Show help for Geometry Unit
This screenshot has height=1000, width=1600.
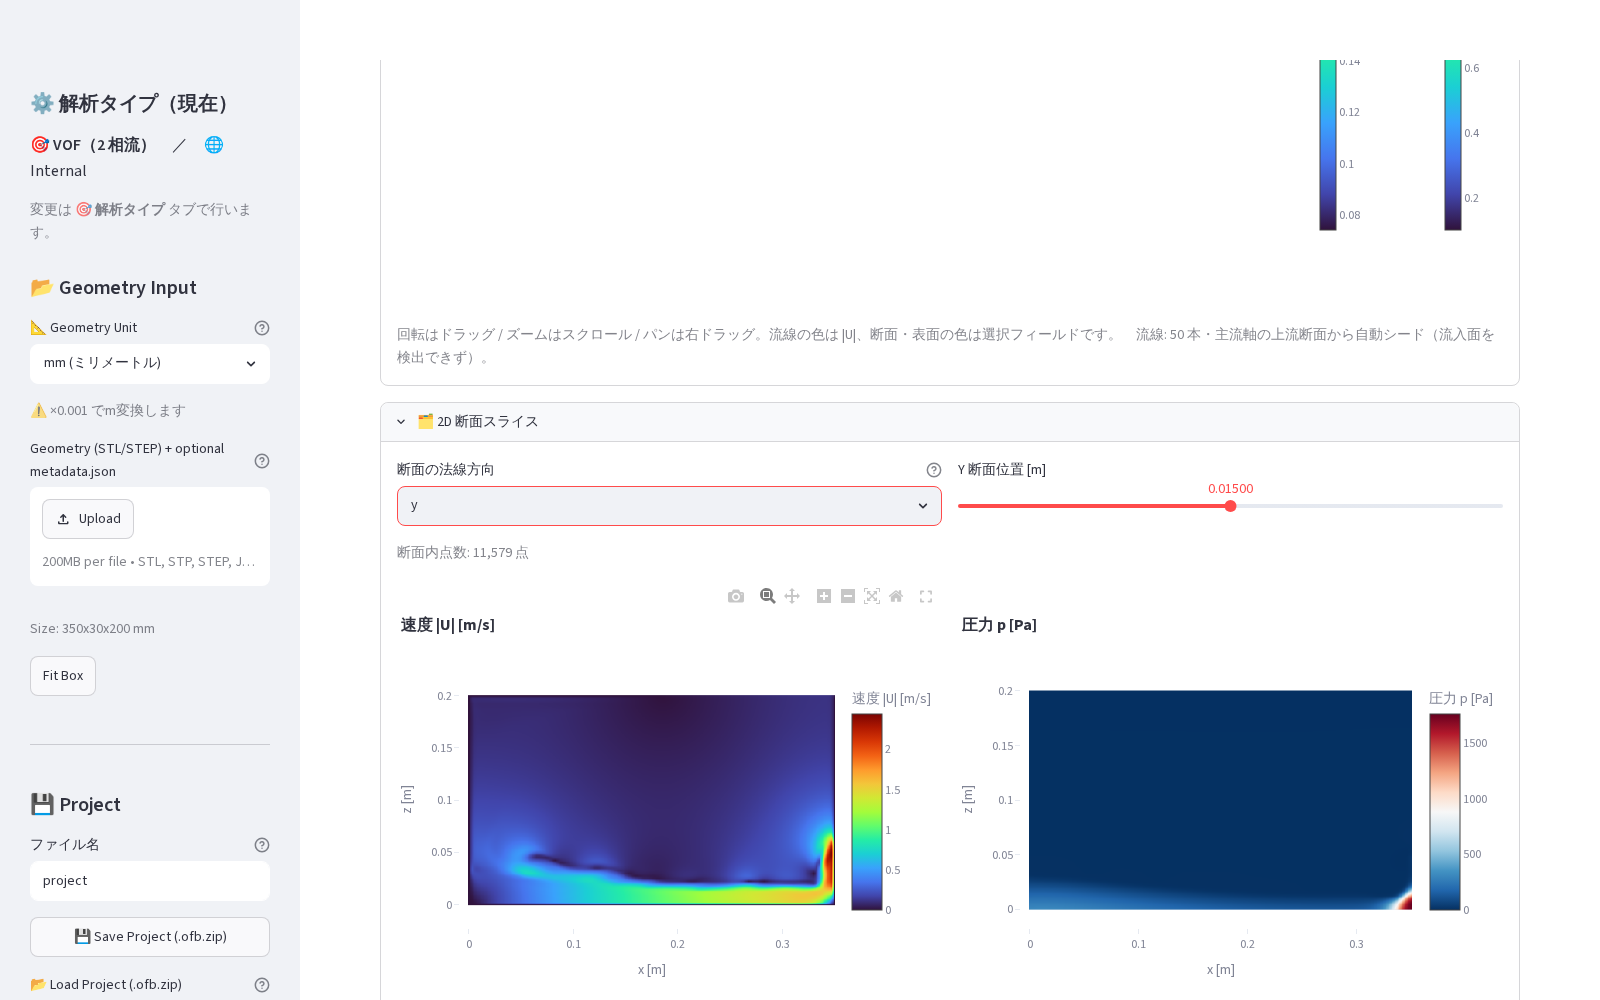click(262, 328)
